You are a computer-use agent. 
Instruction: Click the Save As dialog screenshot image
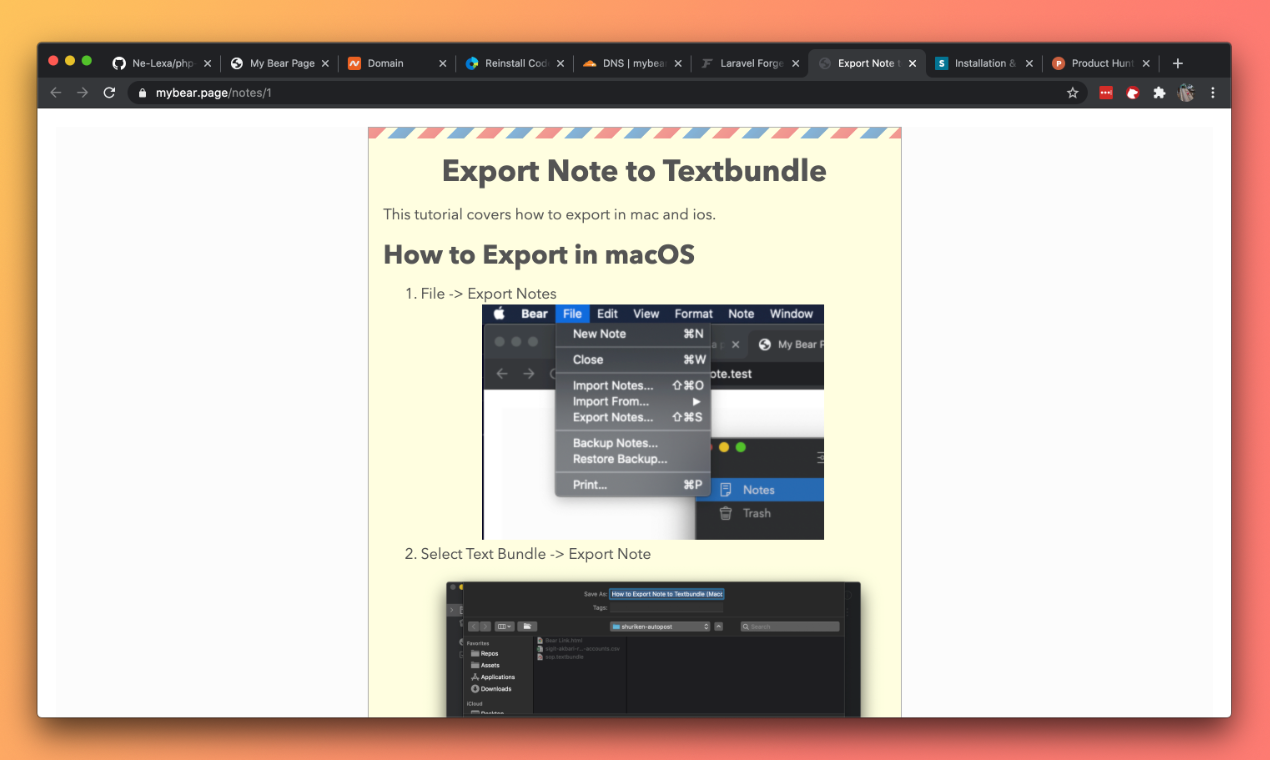click(x=653, y=648)
